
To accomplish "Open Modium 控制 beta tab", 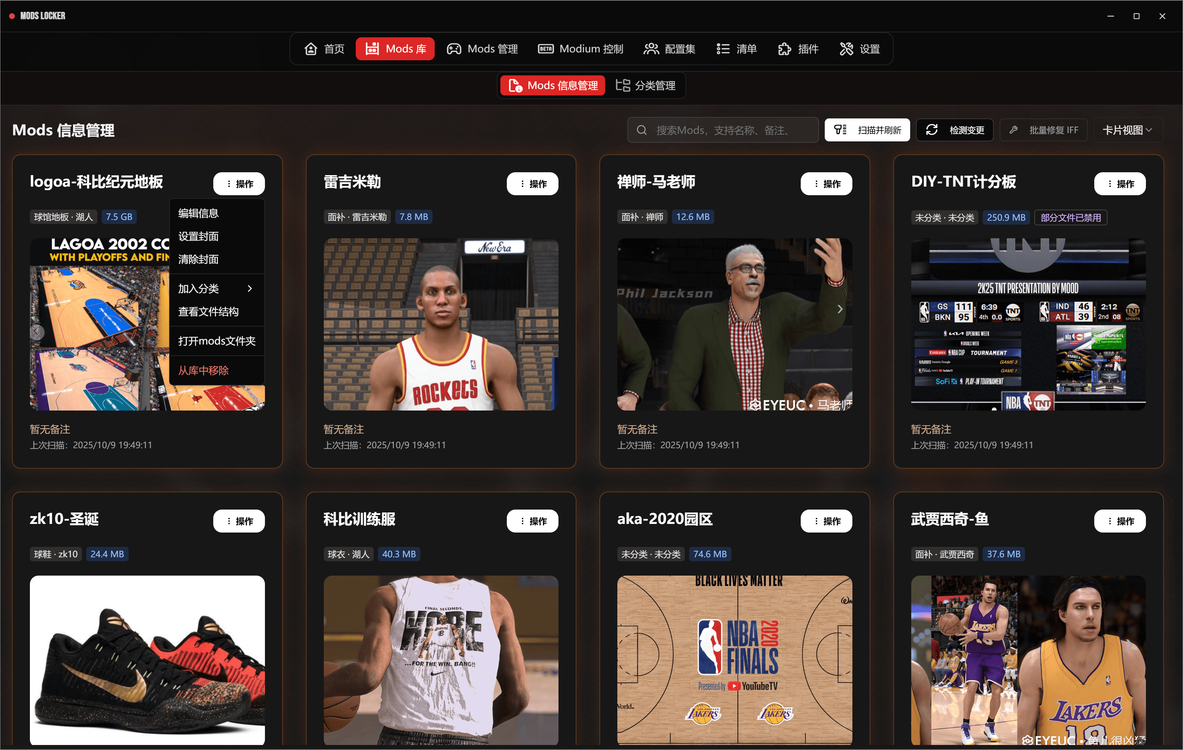I will pyautogui.click(x=580, y=49).
